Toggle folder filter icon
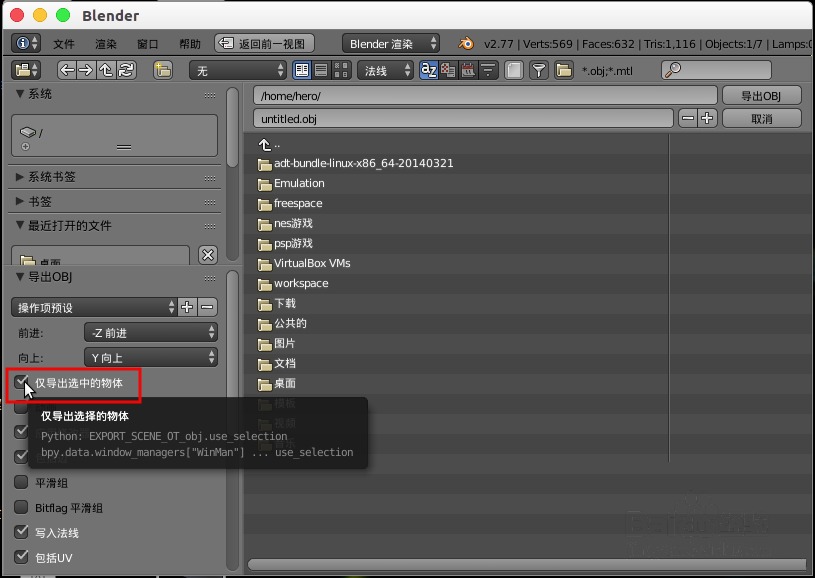815x578 pixels. [x=563, y=70]
